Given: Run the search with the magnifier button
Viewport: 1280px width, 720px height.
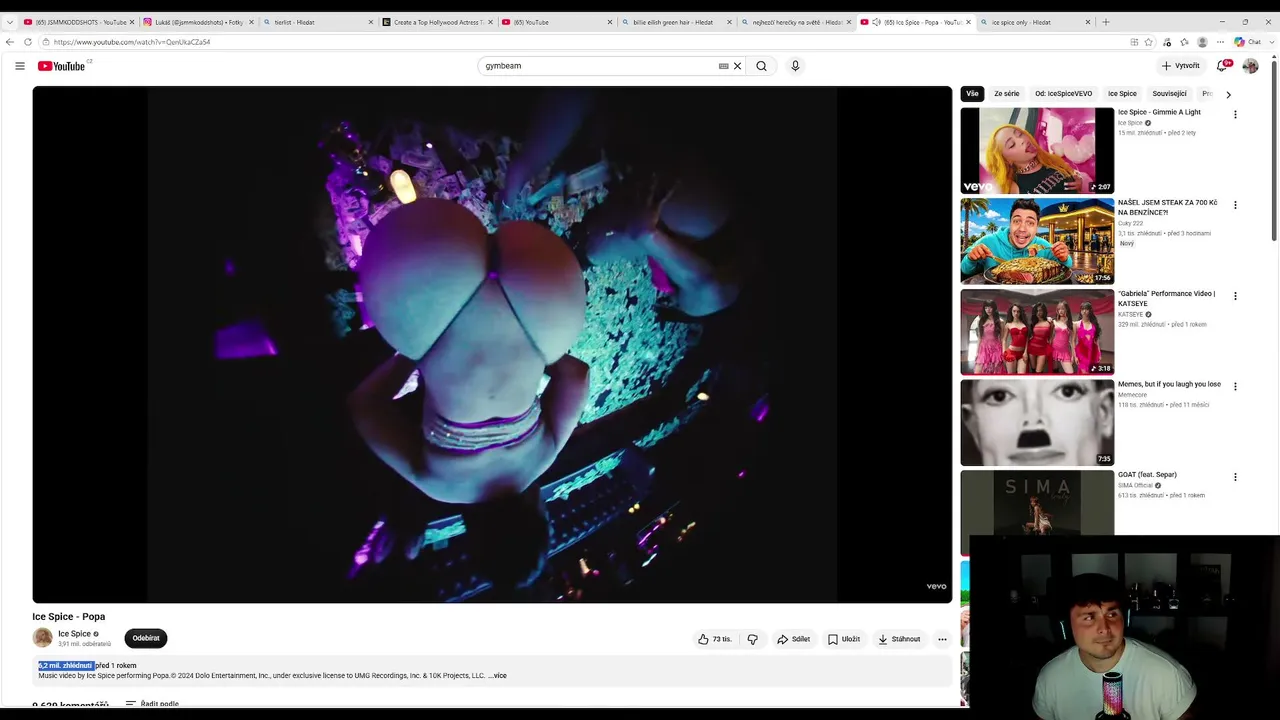Looking at the screenshot, I should [x=761, y=66].
